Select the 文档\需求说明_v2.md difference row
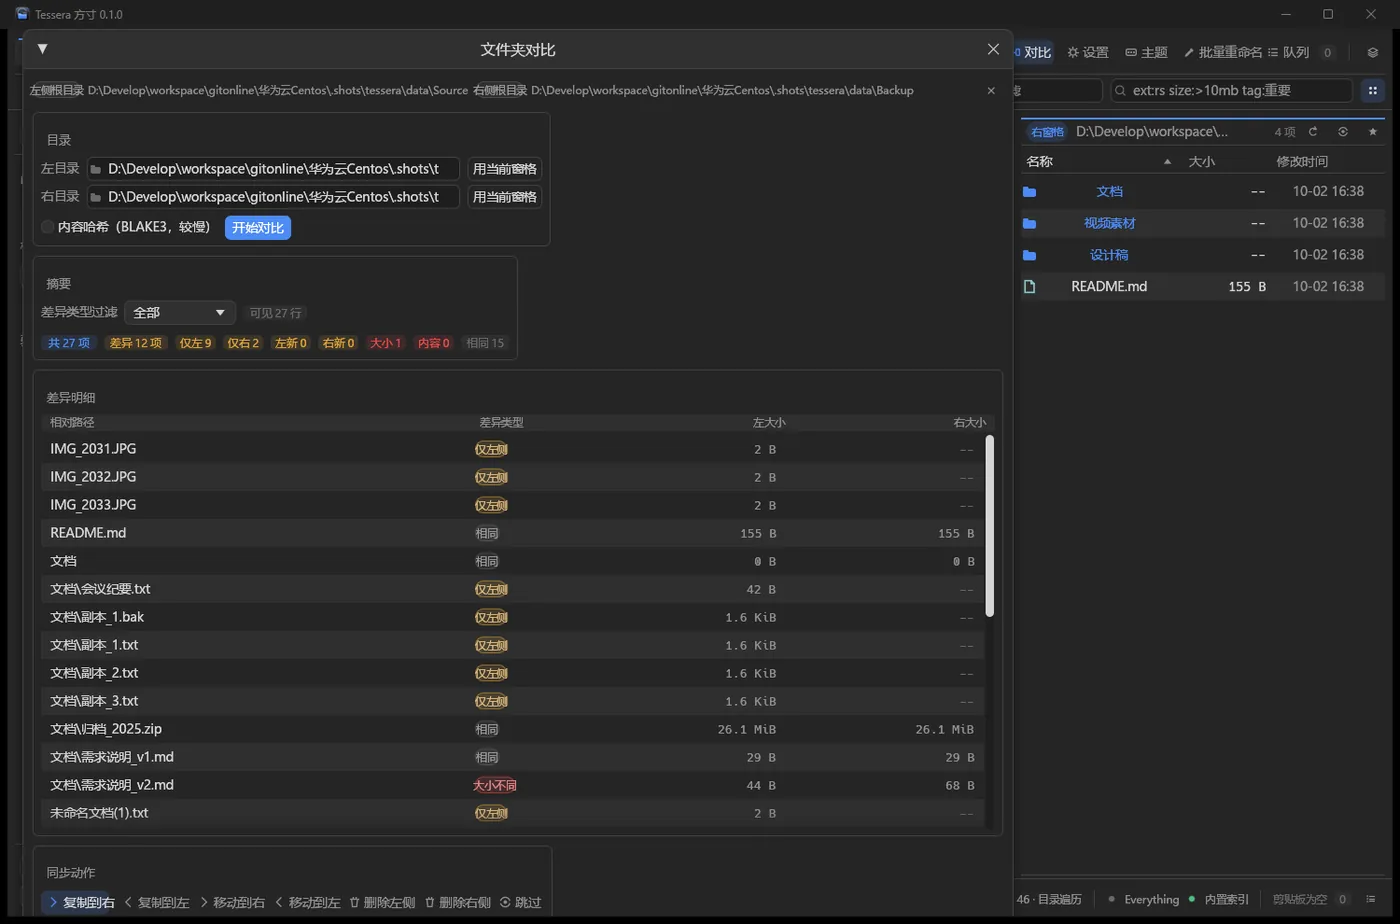Image resolution: width=1400 pixels, height=924 pixels. click(x=513, y=785)
